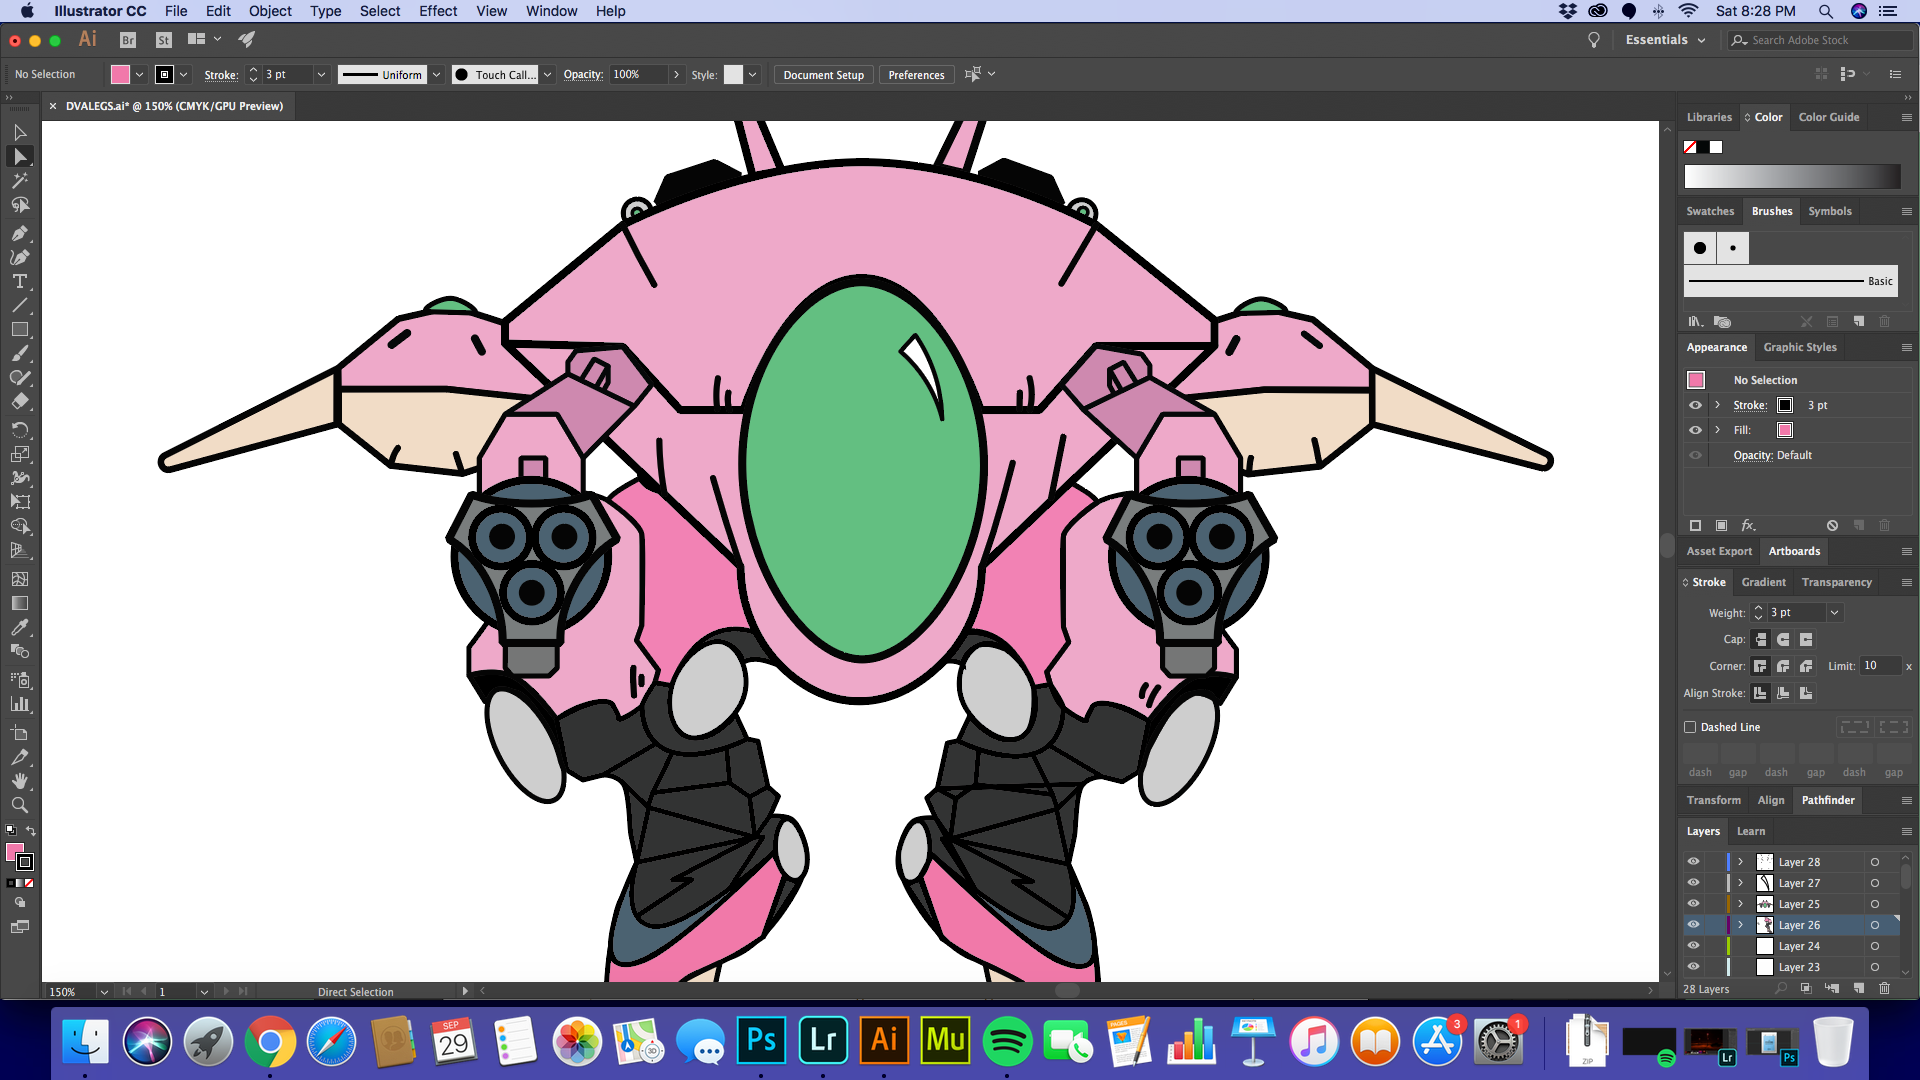Image resolution: width=1920 pixels, height=1080 pixels.
Task: Select the Hand tool
Action: (x=19, y=781)
